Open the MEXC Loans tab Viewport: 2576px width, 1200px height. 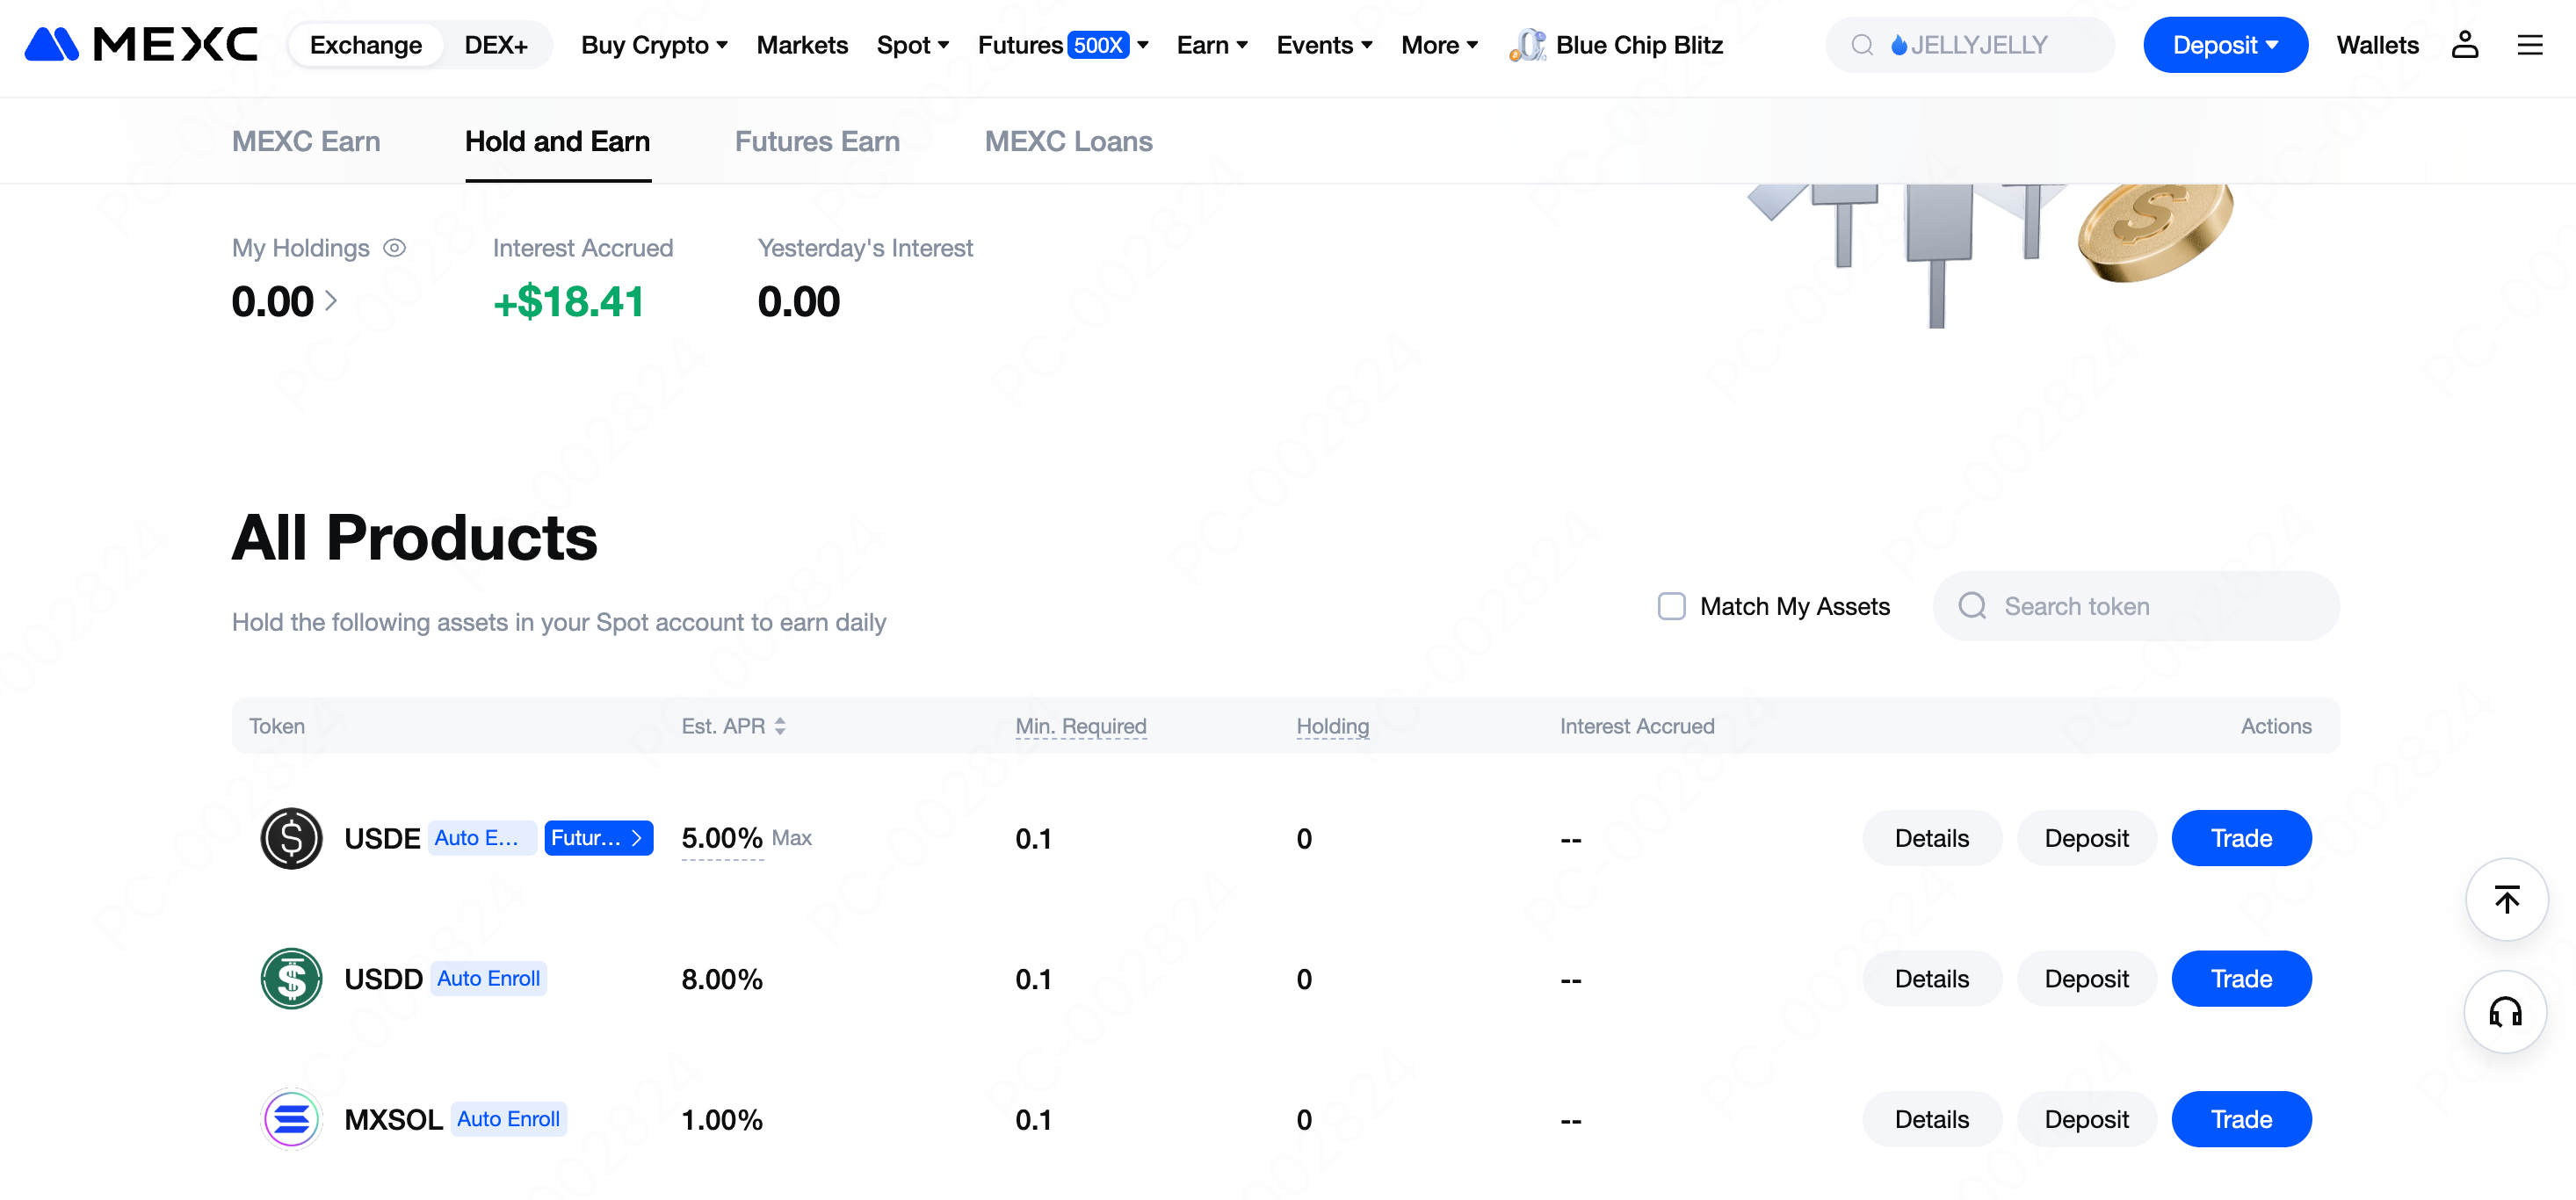tap(1068, 141)
